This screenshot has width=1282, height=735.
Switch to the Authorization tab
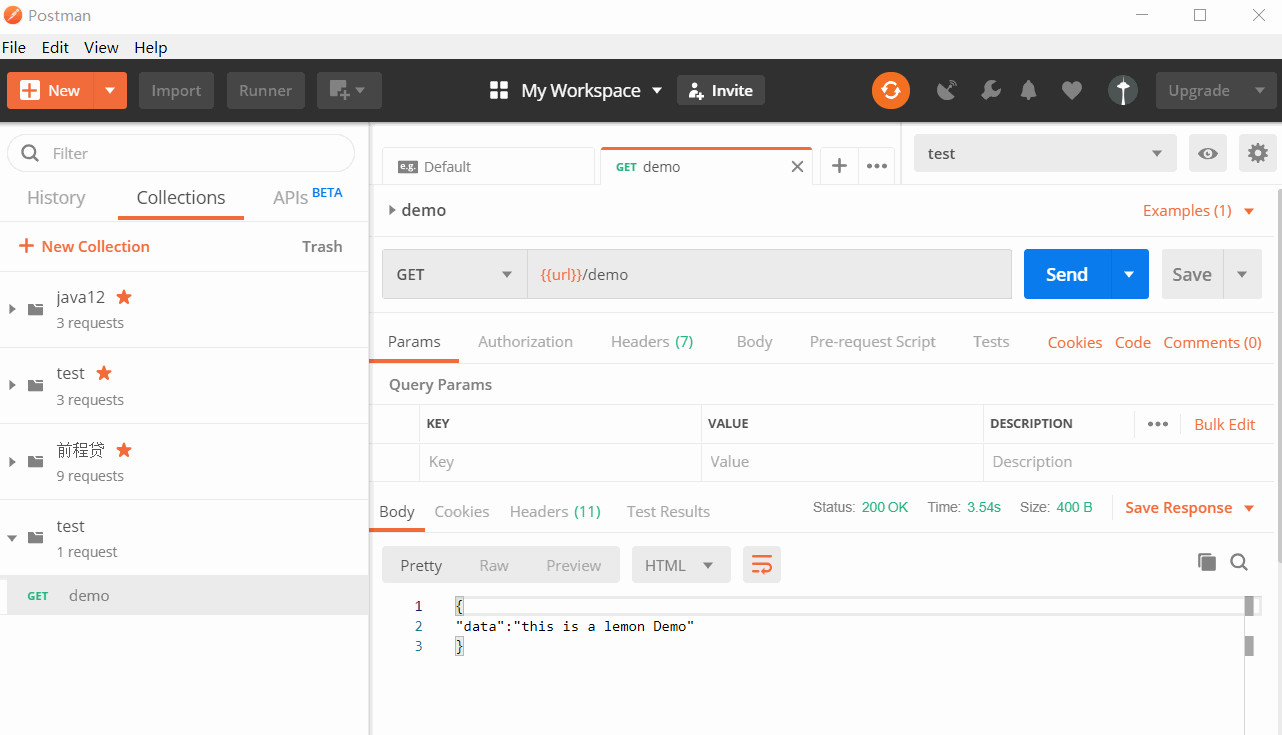point(525,342)
